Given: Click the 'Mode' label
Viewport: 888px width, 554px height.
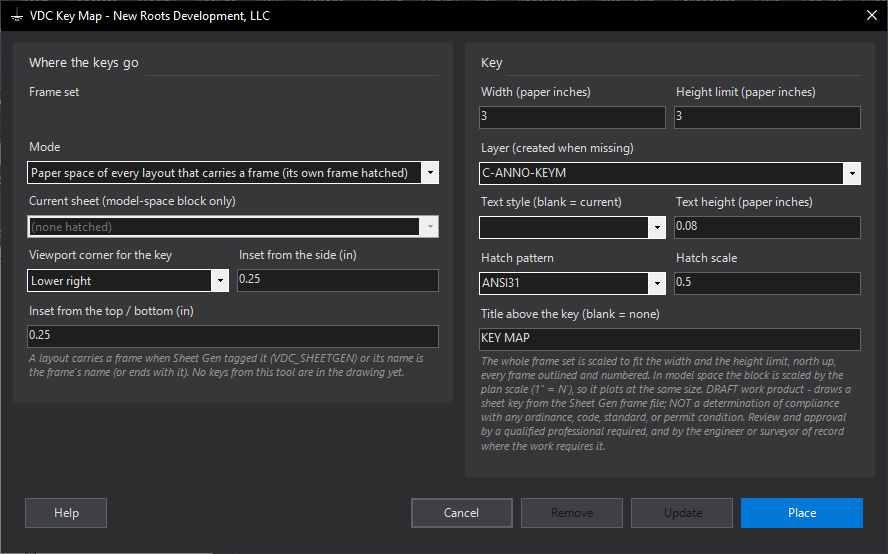Looking at the screenshot, I should coord(44,147).
